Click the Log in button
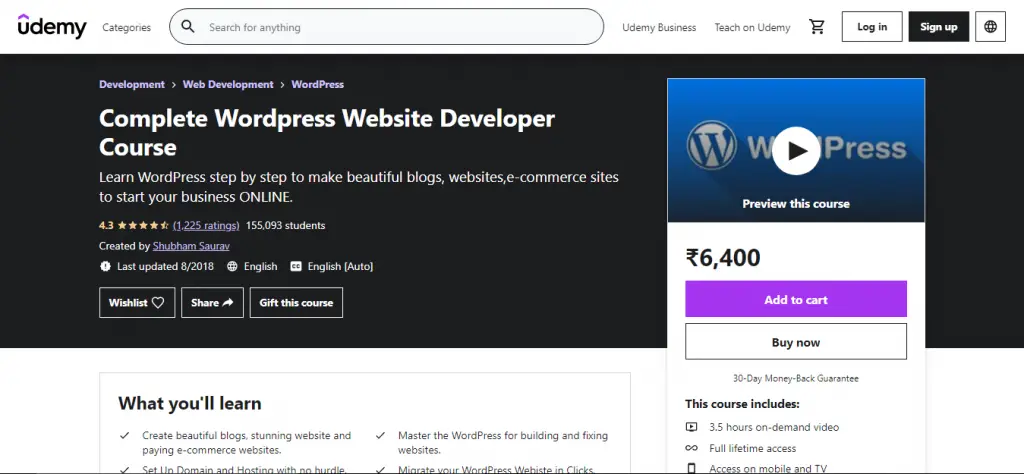This screenshot has height=474, width=1024. pyautogui.click(x=872, y=27)
